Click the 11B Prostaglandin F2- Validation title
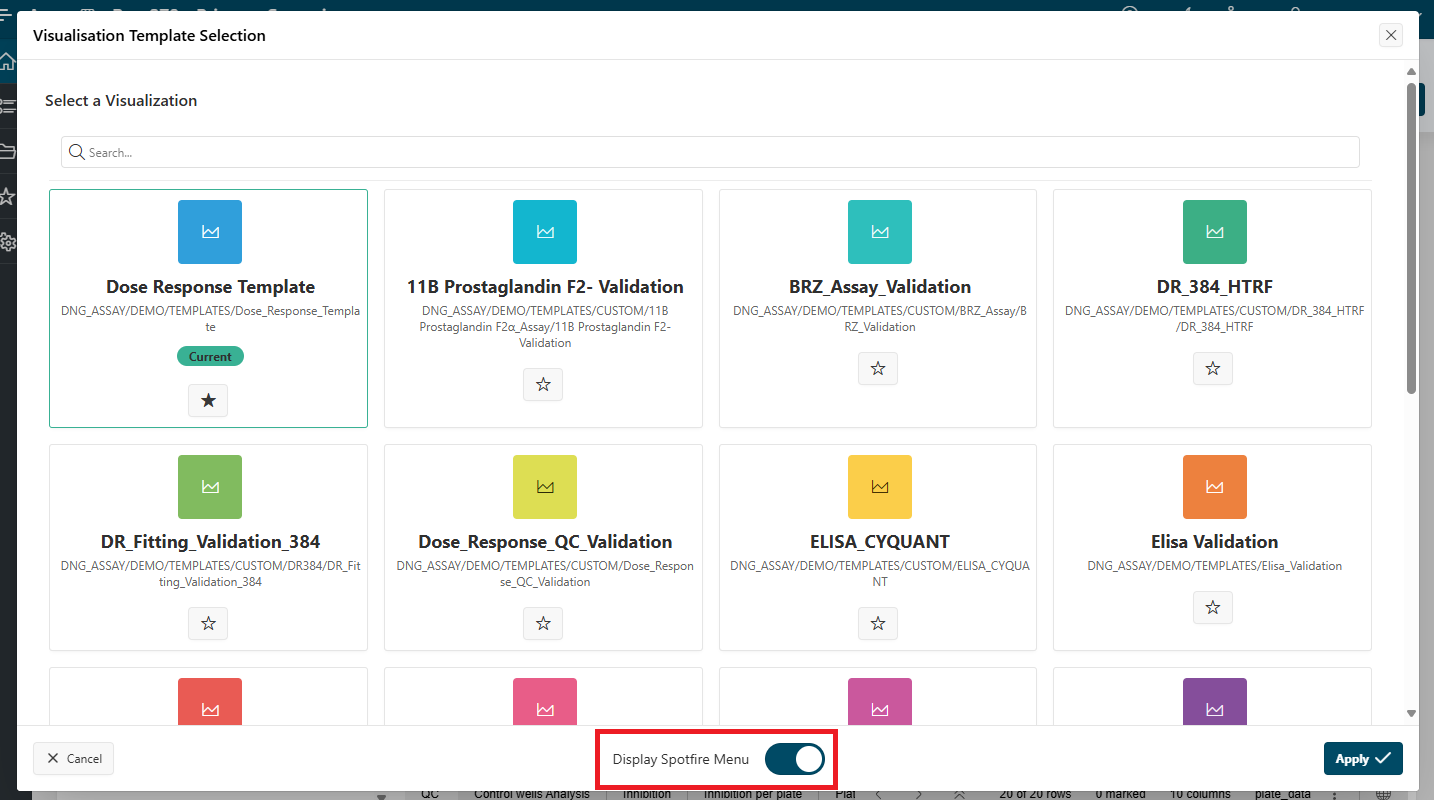Screen dimensions: 1434x800 tap(545, 287)
